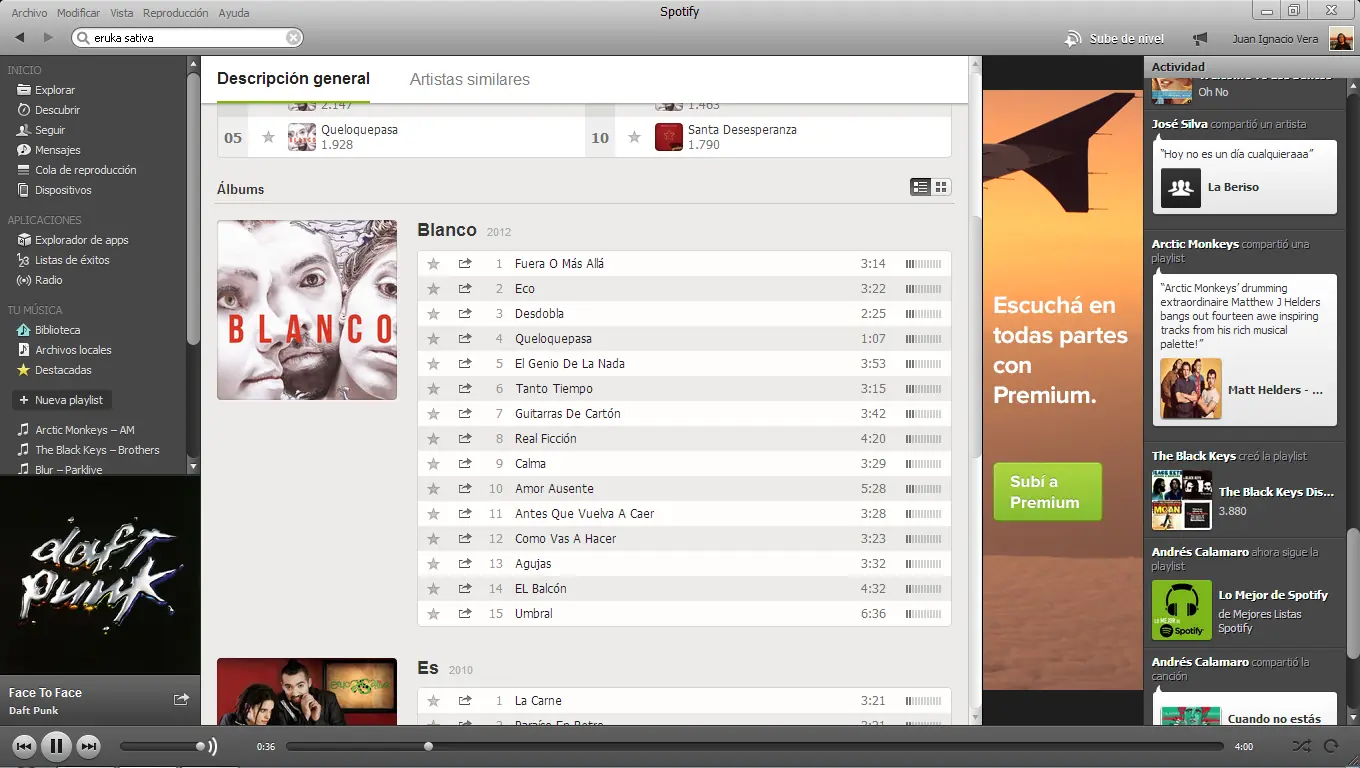Create a Nueva playlist
The height and width of the screenshot is (768, 1360).
(60, 400)
